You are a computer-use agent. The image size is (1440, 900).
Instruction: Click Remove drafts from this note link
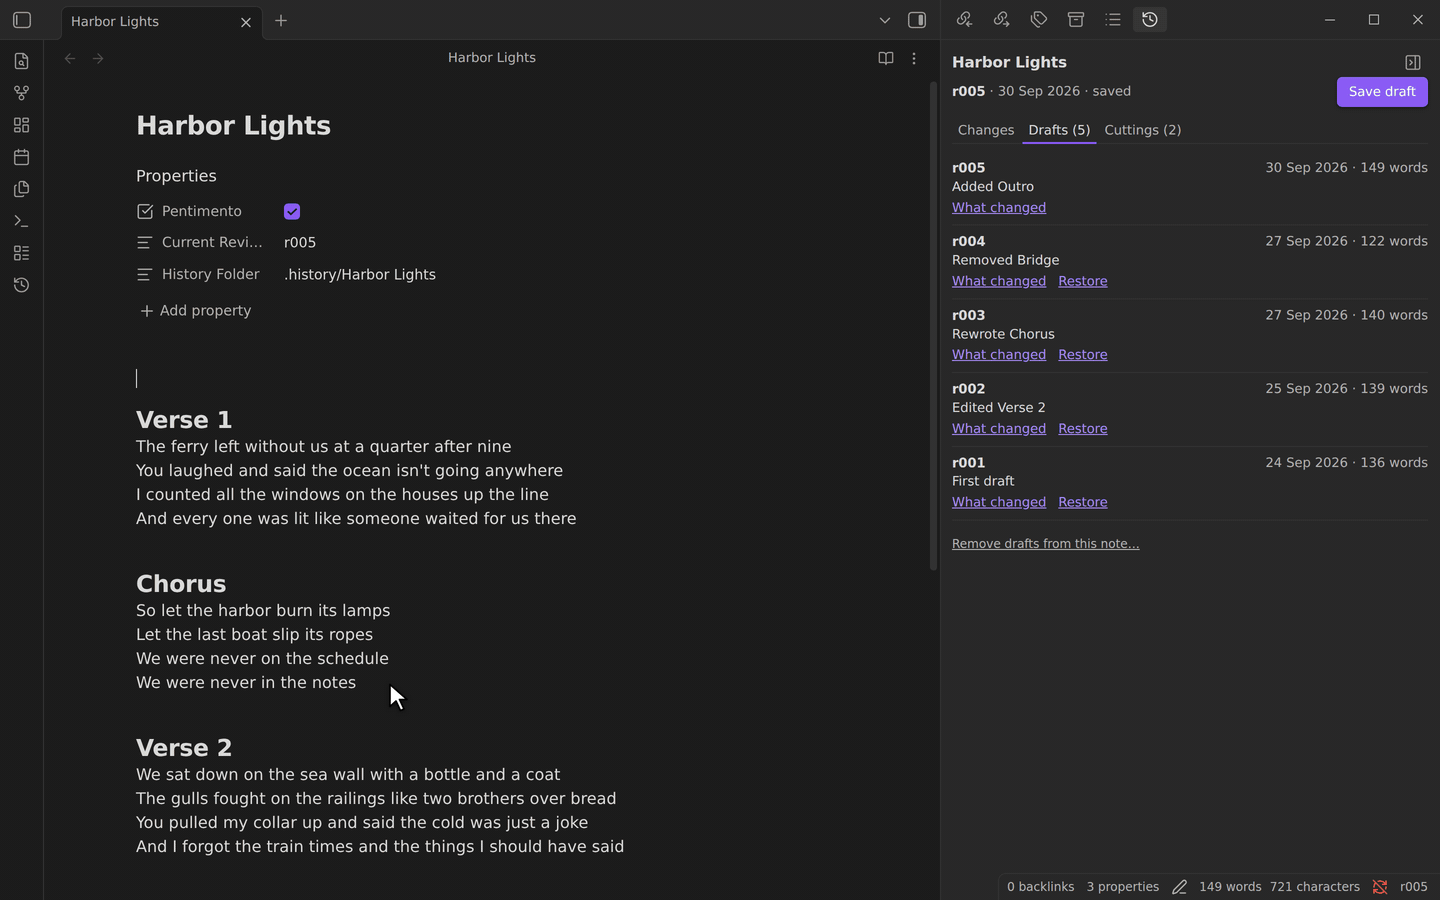click(x=1046, y=544)
